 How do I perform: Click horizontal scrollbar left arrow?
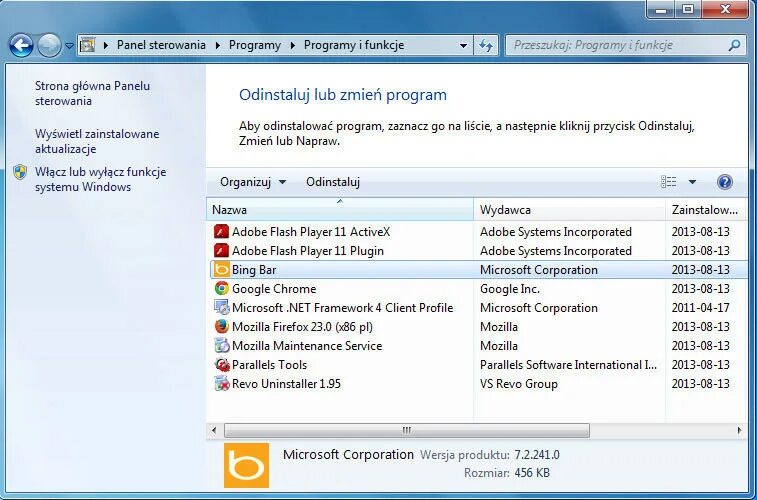pyautogui.click(x=214, y=430)
